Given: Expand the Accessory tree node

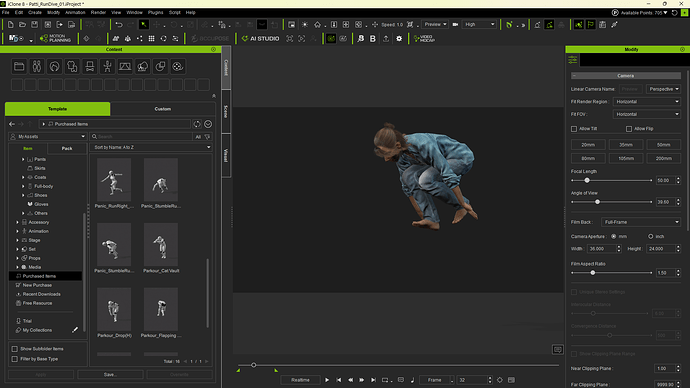Looking at the screenshot, I should (18, 223).
